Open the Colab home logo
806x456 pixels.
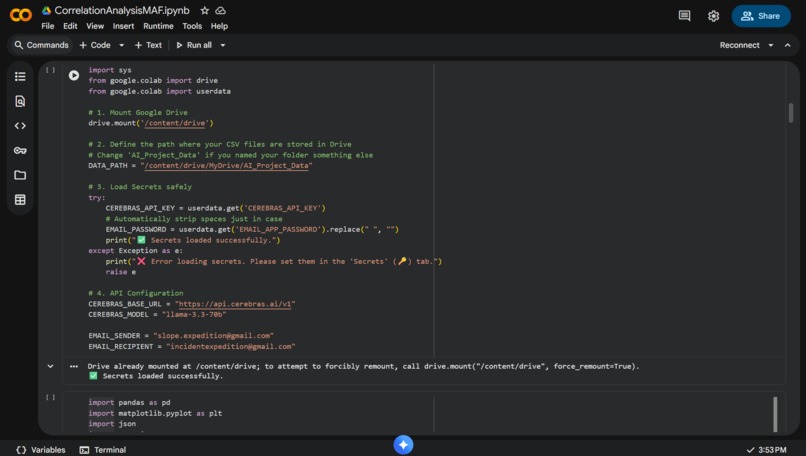(21, 15)
